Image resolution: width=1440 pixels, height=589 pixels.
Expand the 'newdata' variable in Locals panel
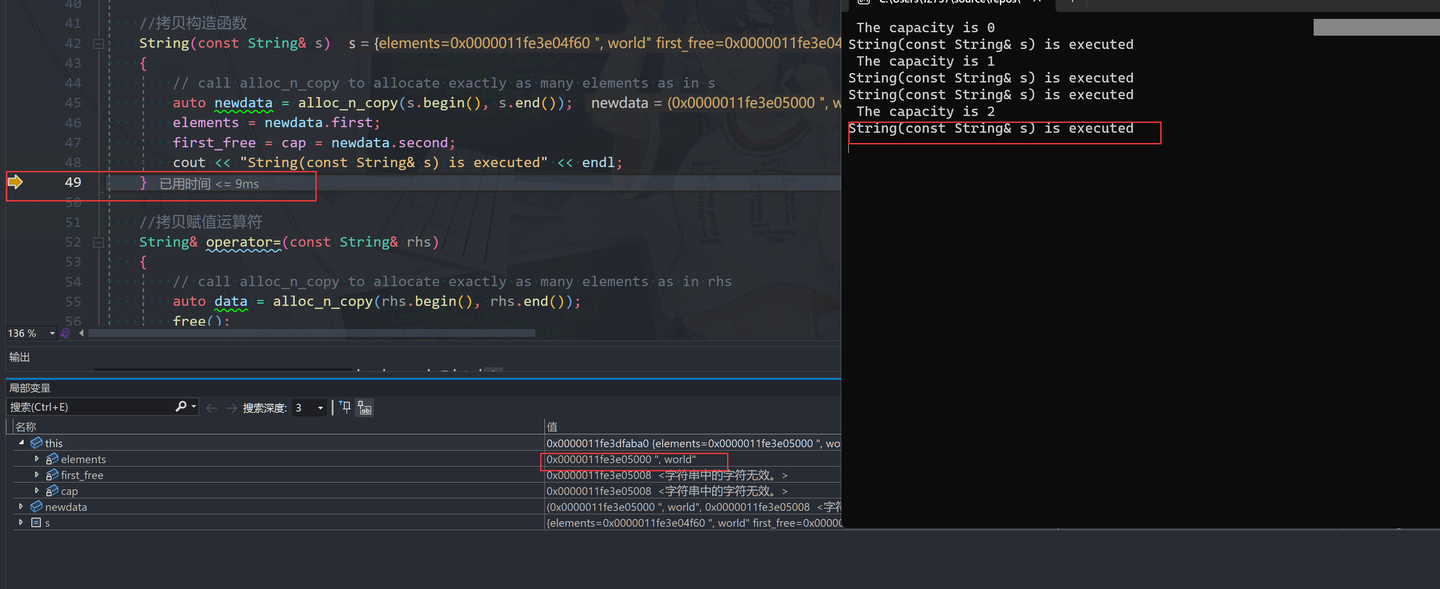click(x=21, y=506)
